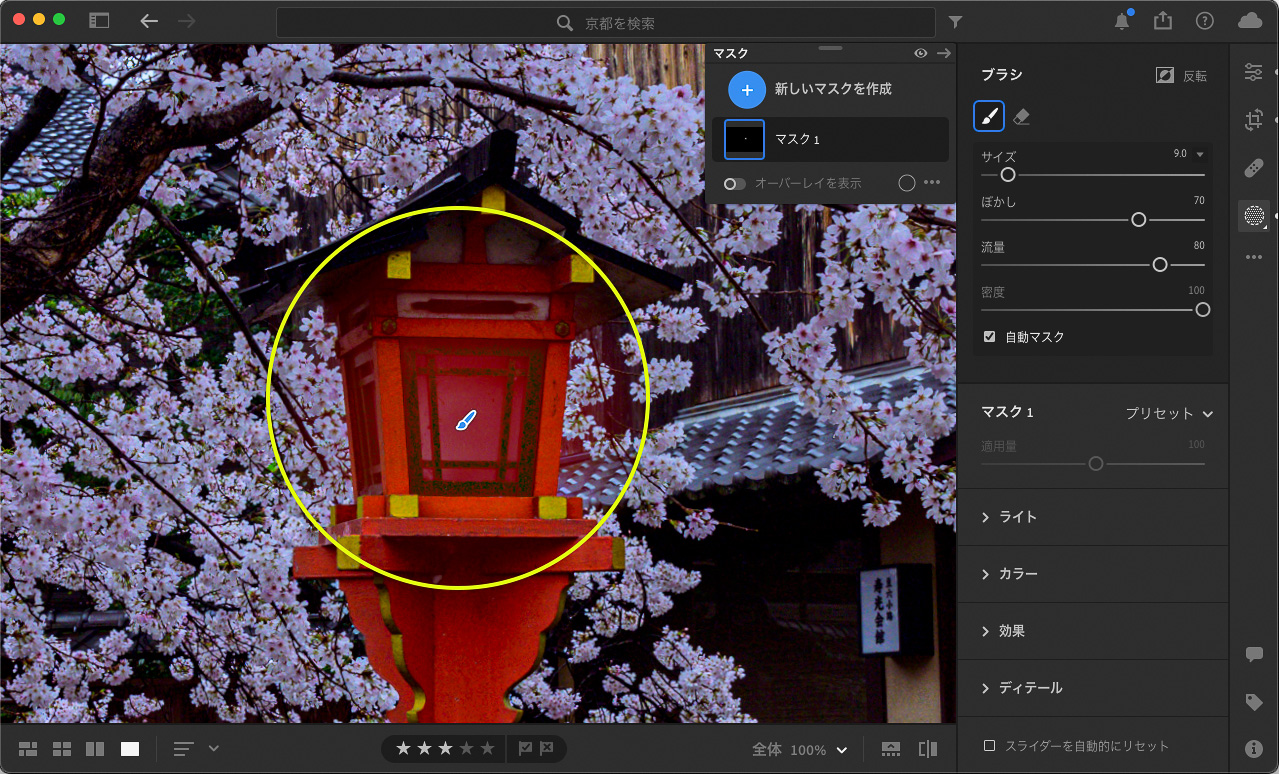Open the プリセット dropdown

point(1168,413)
